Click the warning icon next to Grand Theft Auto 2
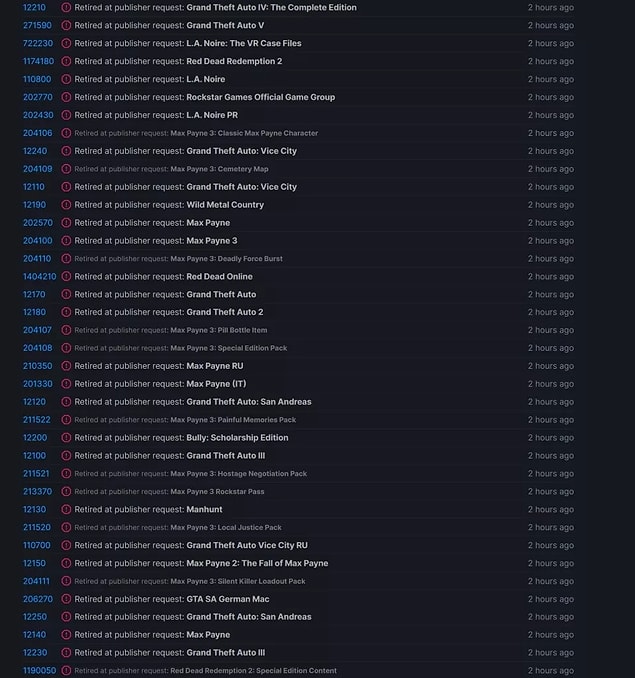This screenshot has width=635, height=678. pyautogui.click(x=66, y=312)
